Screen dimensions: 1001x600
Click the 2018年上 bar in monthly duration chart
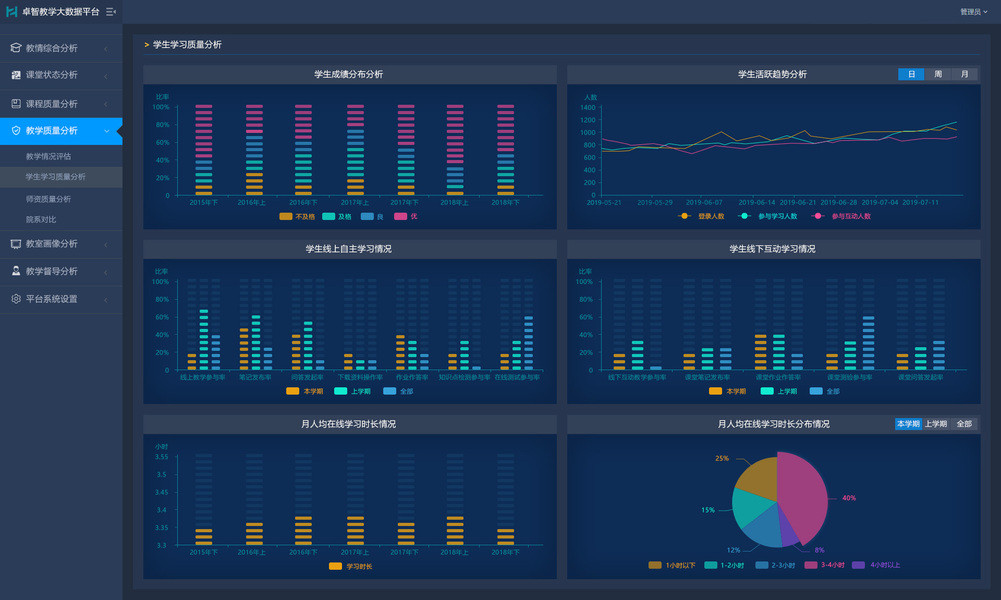(455, 530)
